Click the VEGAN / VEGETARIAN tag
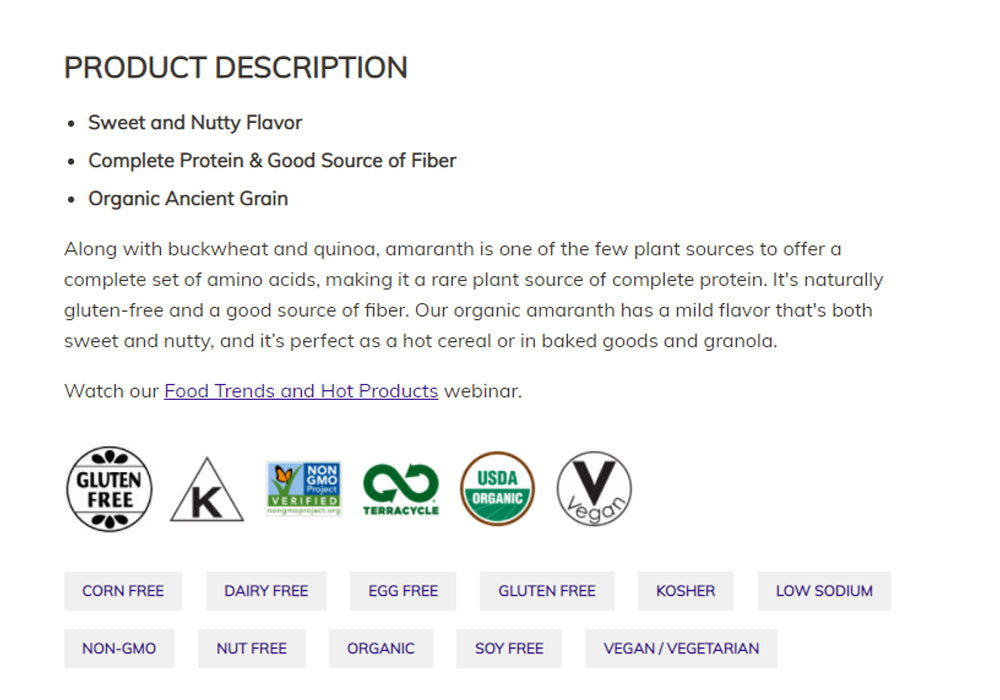The image size is (1000, 700). tap(681, 649)
